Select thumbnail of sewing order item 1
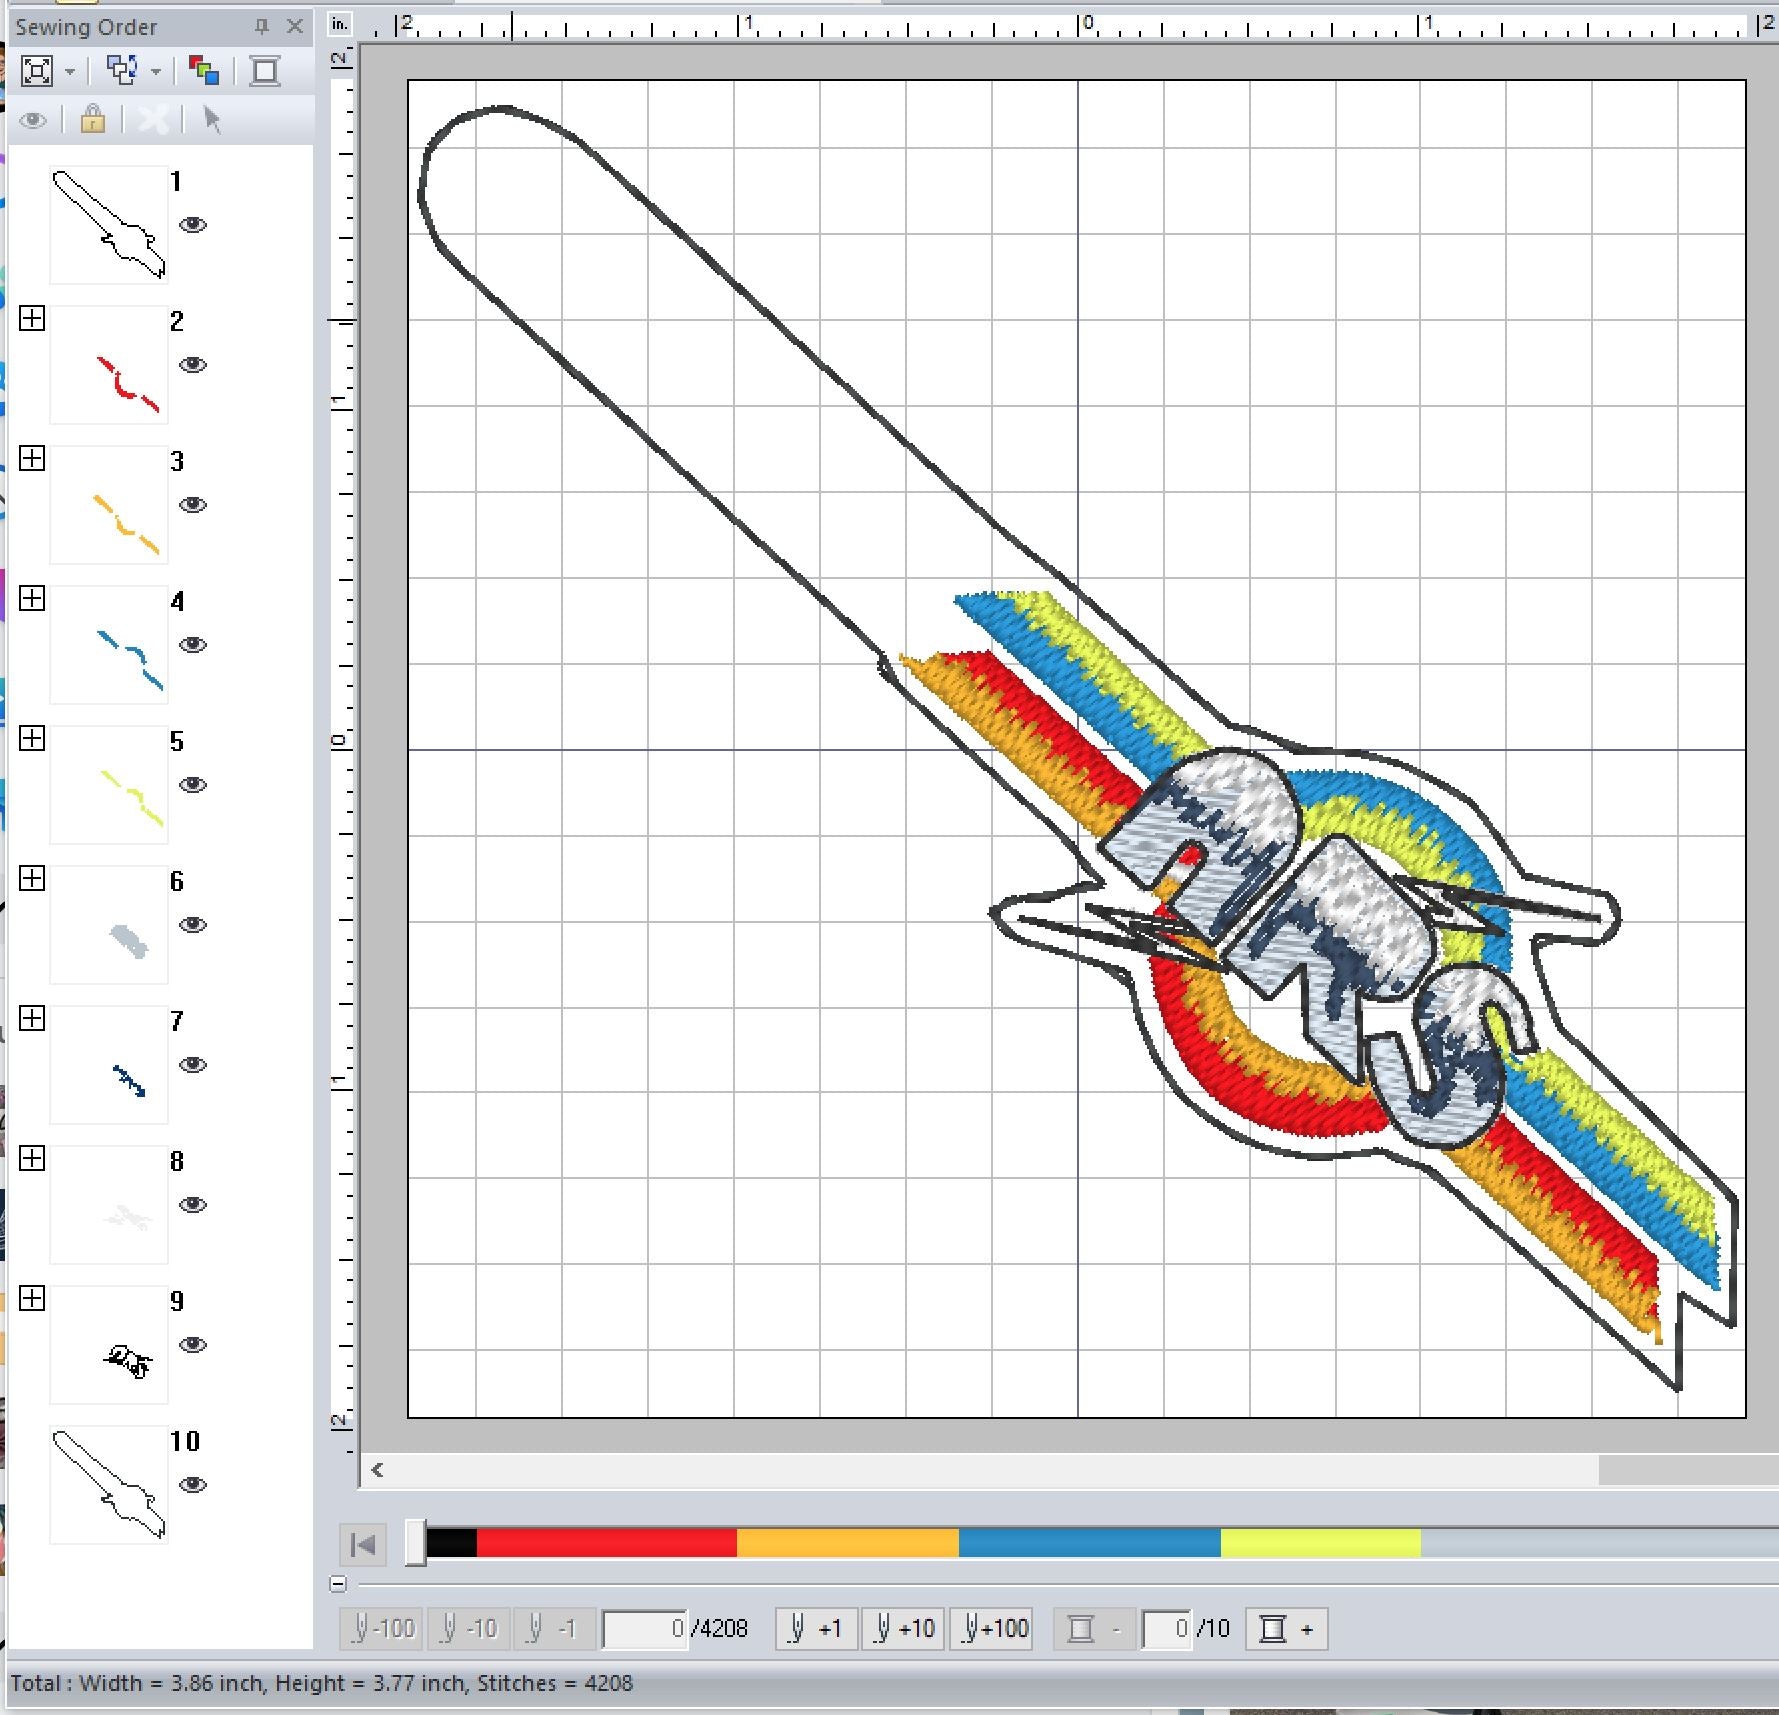This screenshot has width=1779, height=1715. tap(109, 225)
